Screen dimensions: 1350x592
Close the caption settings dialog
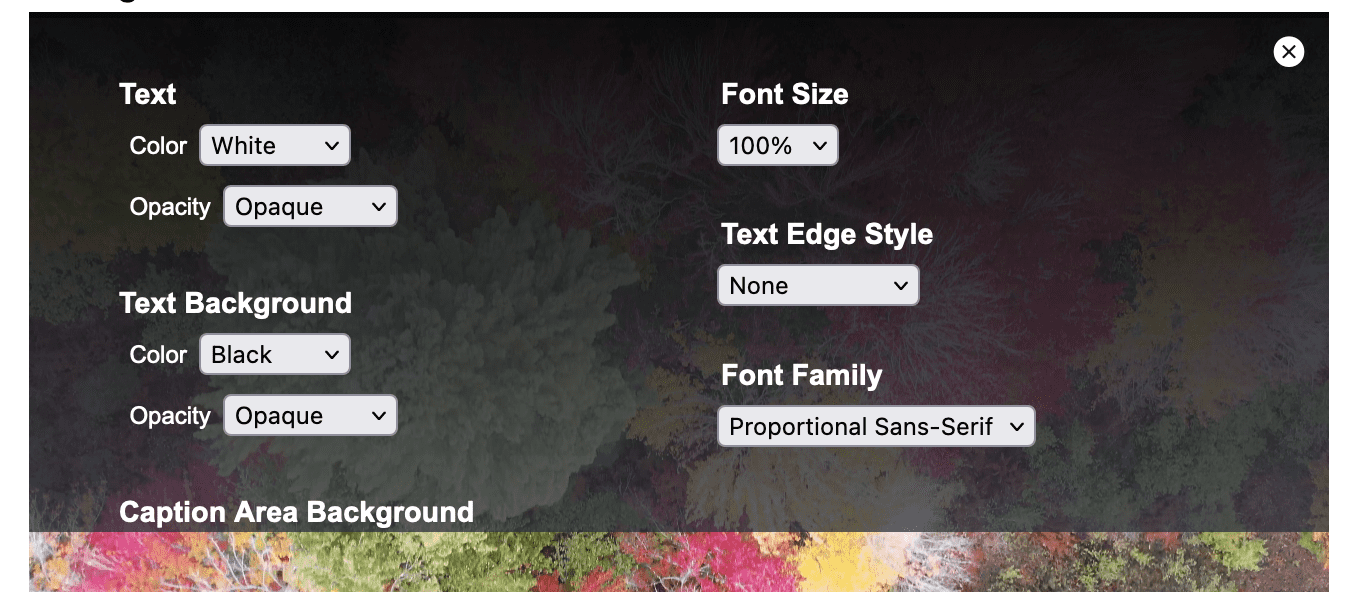click(x=1288, y=51)
